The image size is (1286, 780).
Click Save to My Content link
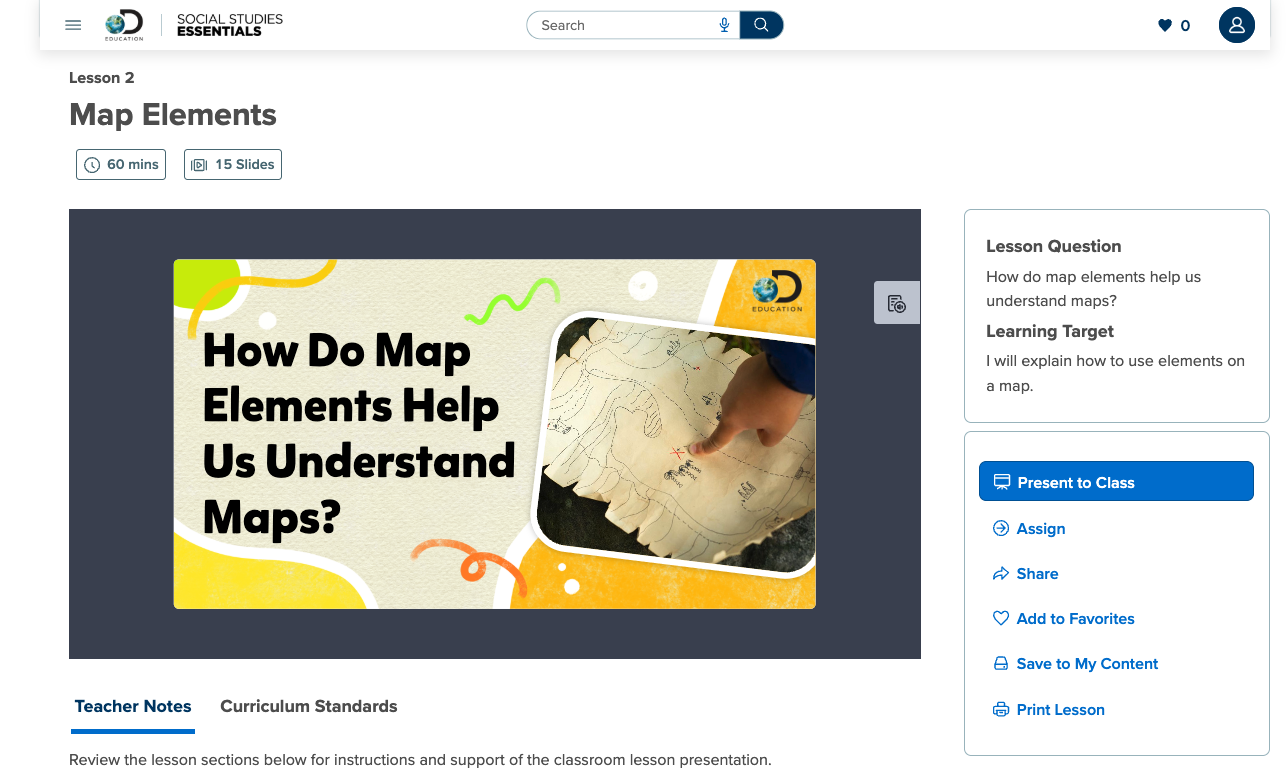pyautogui.click(x=1087, y=664)
